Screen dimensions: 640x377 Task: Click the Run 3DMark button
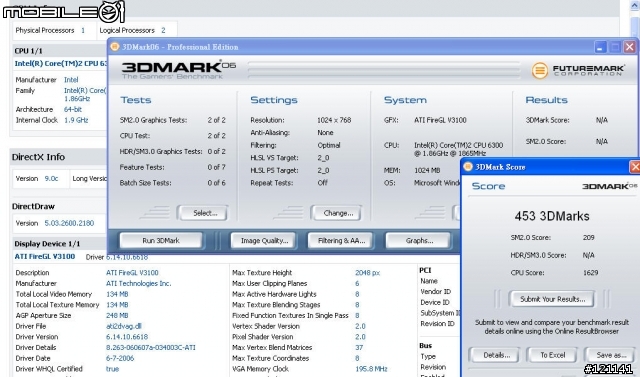(161, 241)
